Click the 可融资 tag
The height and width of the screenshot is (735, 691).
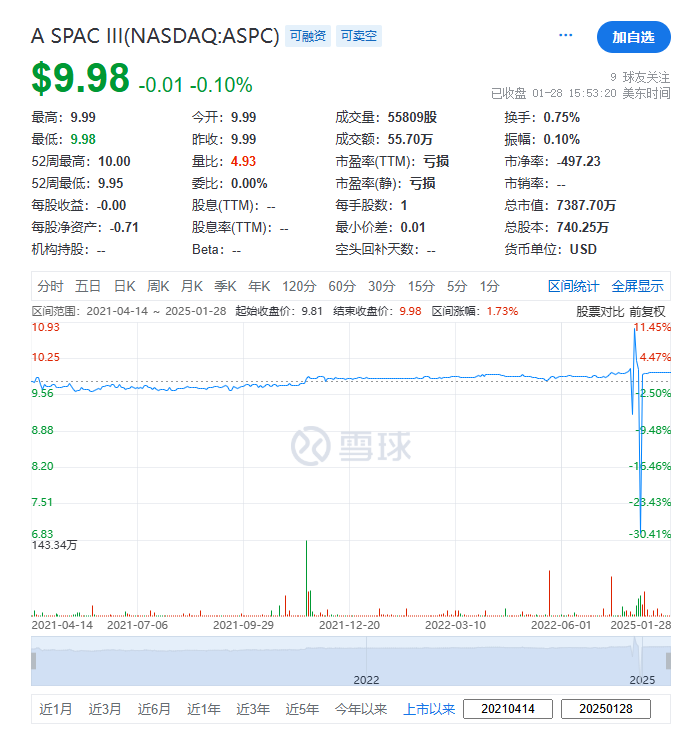tap(308, 36)
